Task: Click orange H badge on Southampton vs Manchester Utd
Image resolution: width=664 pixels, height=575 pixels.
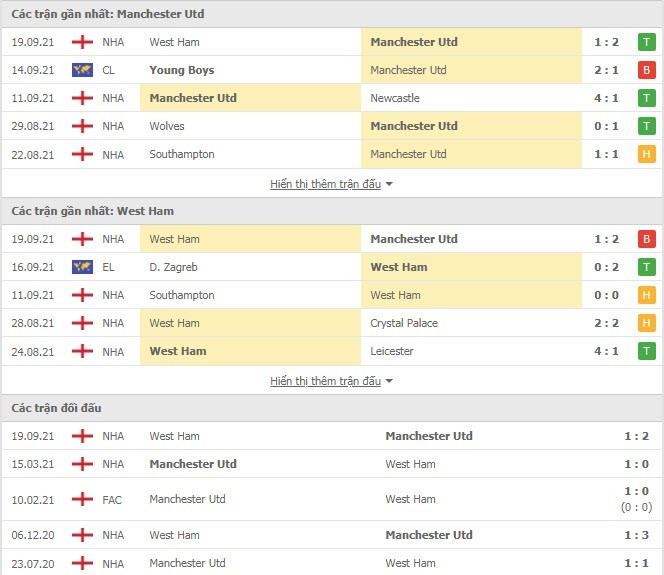Action: pyautogui.click(x=646, y=154)
